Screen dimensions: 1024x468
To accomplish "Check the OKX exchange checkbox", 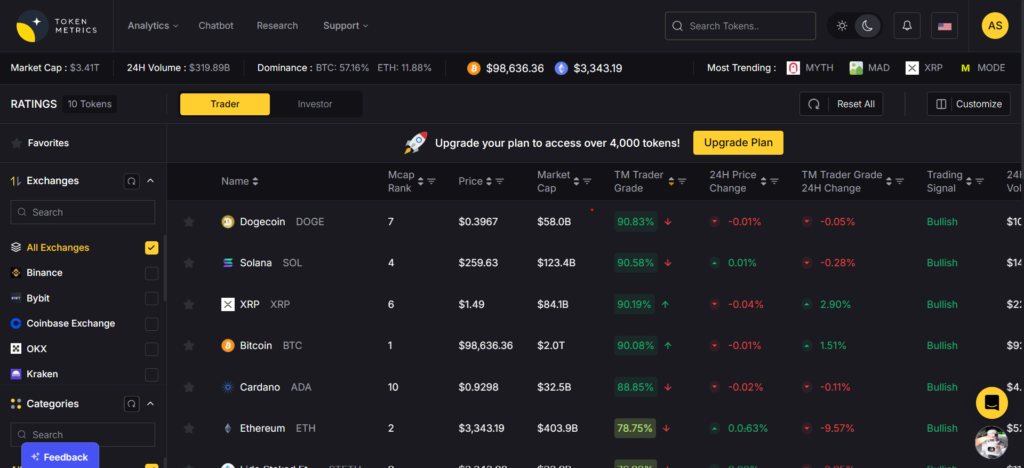I will pos(152,349).
